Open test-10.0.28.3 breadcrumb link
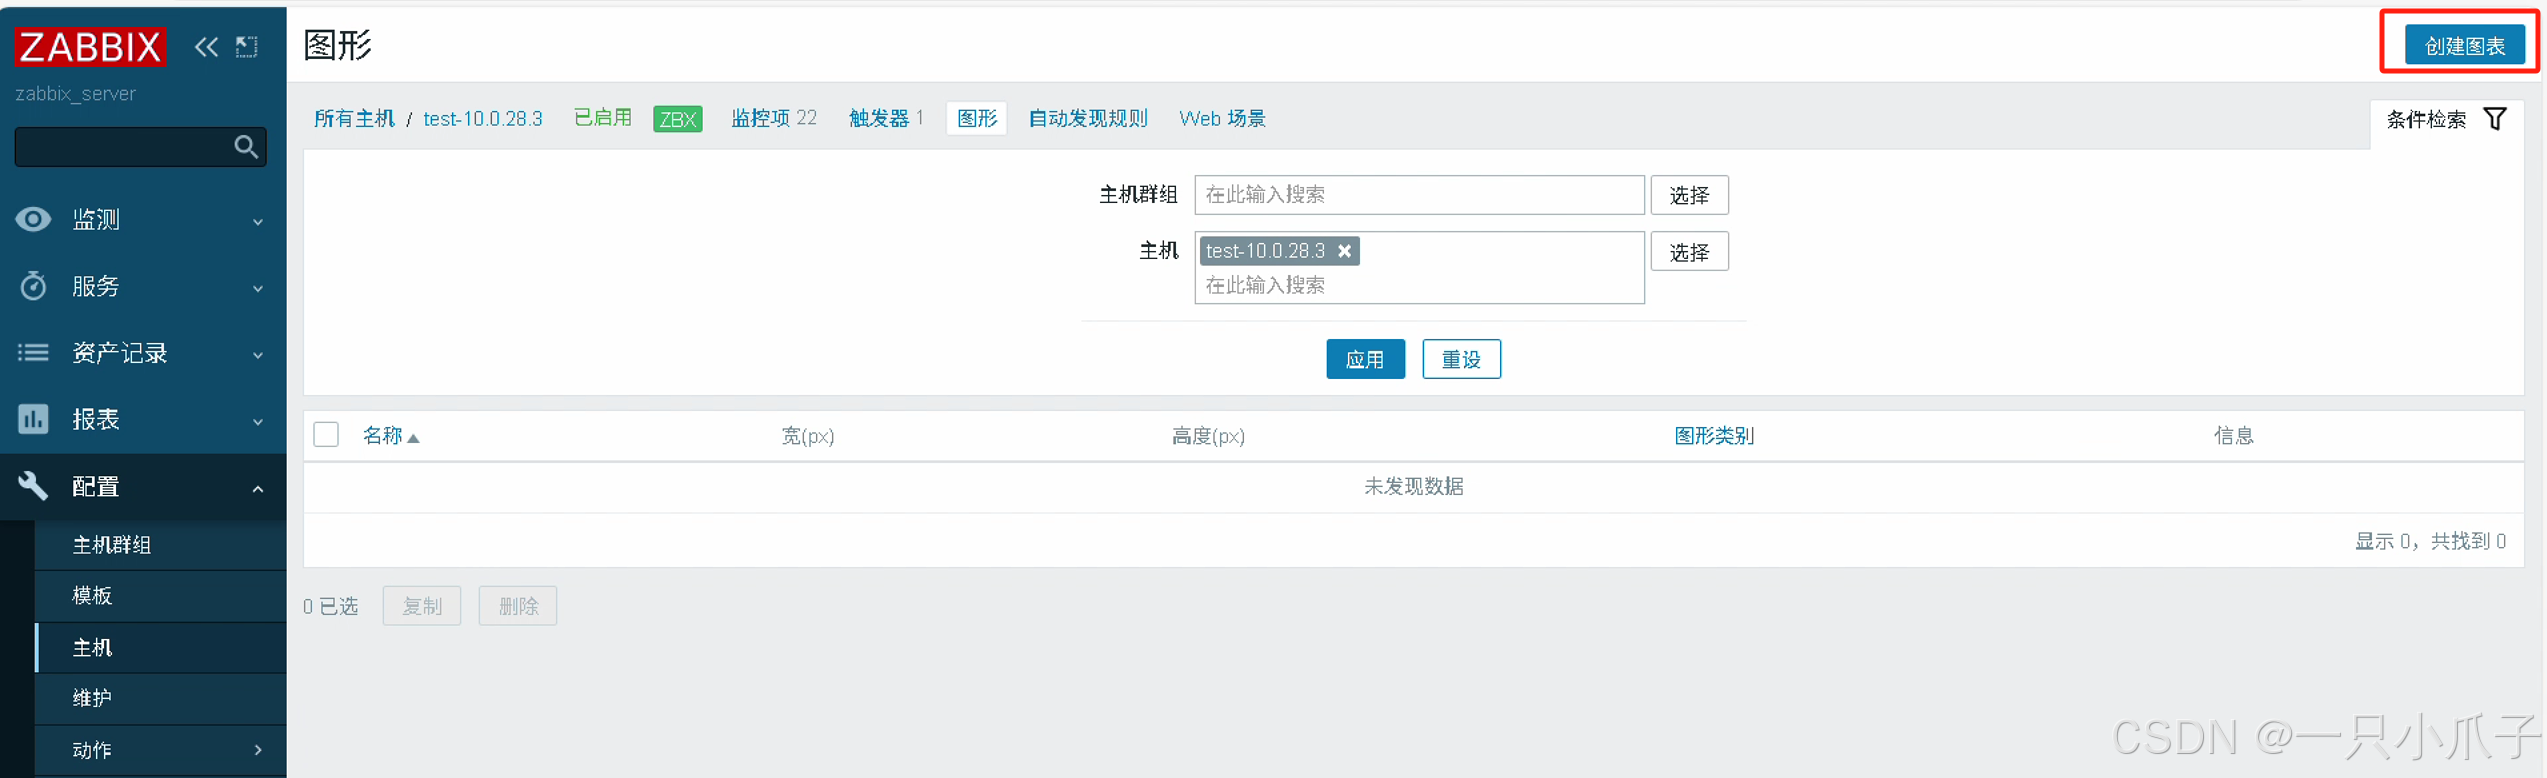 483,118
